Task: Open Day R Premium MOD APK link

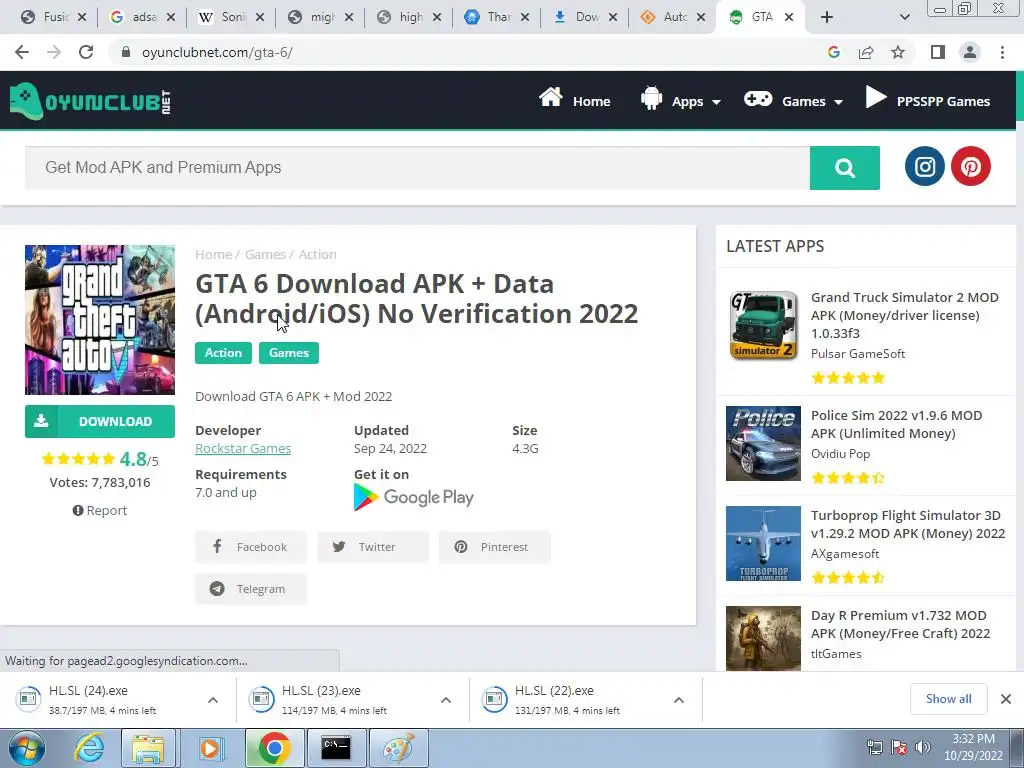Action: coord(900,624)
